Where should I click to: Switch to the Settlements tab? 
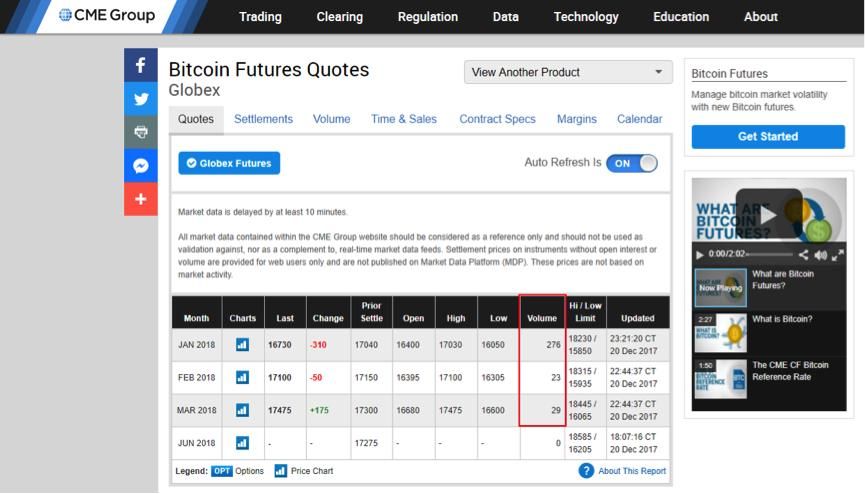[263, 119]
